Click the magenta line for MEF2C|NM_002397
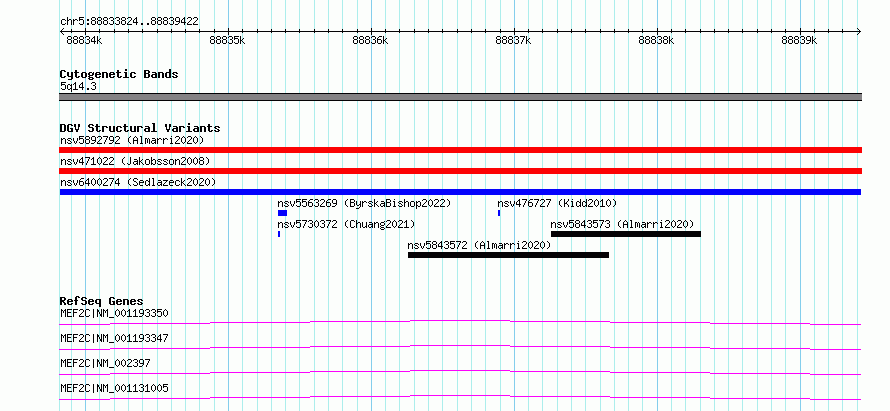 (x=460, y=372)
